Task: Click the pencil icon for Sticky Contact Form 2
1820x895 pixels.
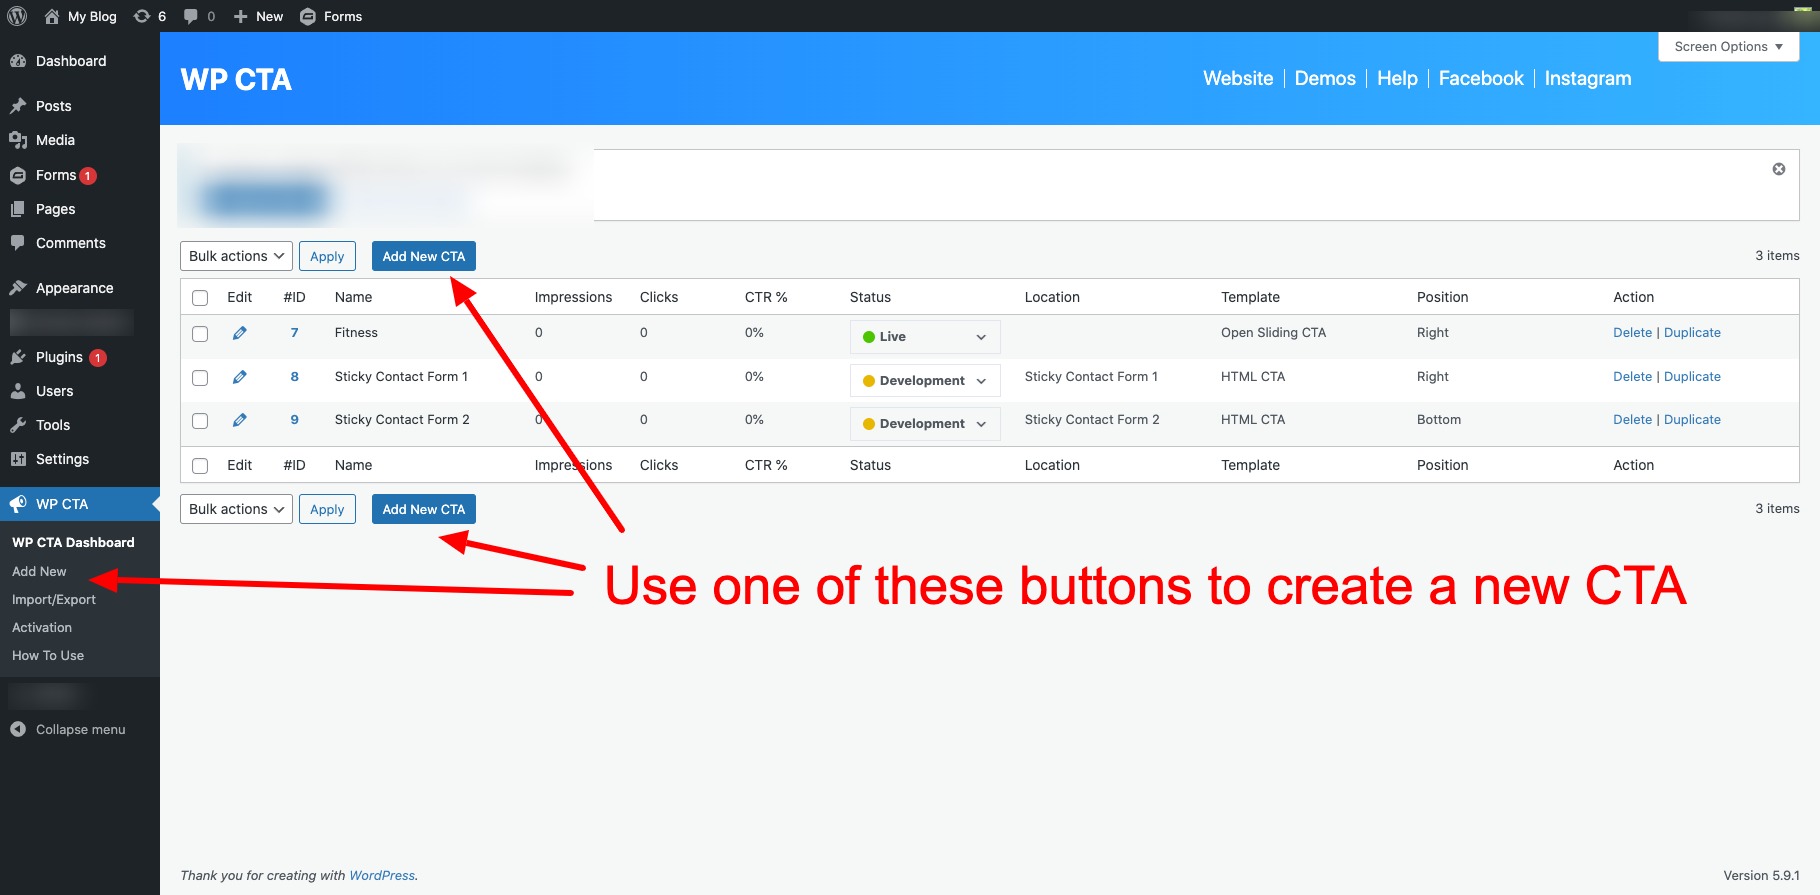Action: [x=240, y=420]
